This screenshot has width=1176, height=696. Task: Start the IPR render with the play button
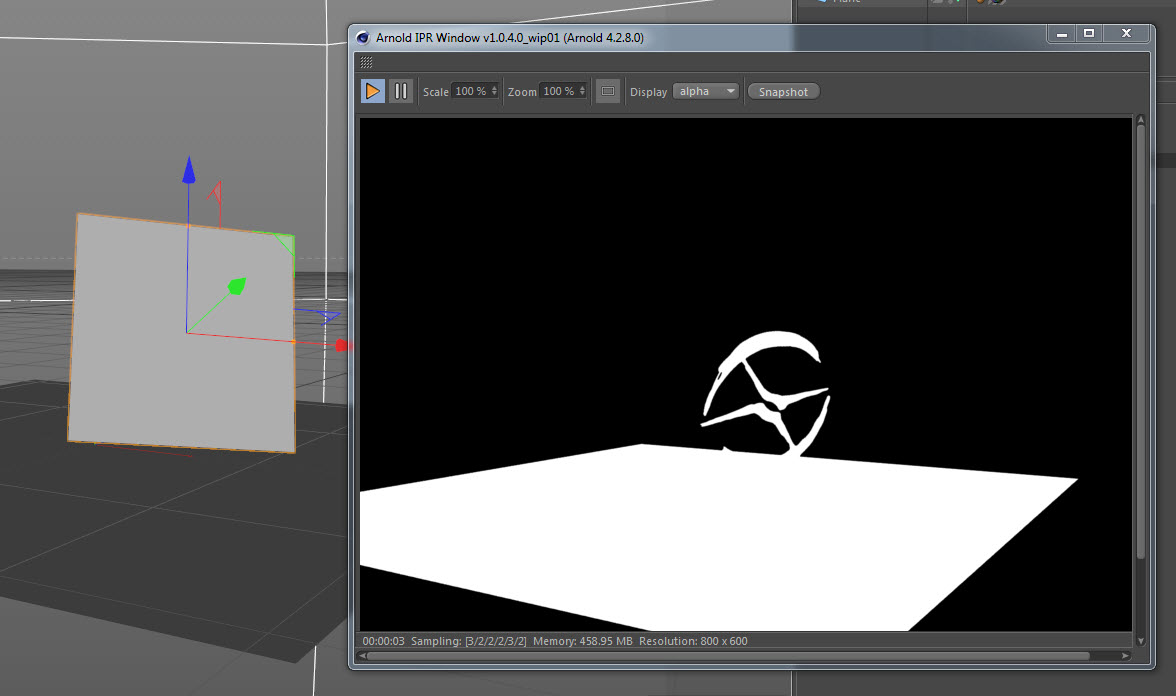(x=372, y=91)
